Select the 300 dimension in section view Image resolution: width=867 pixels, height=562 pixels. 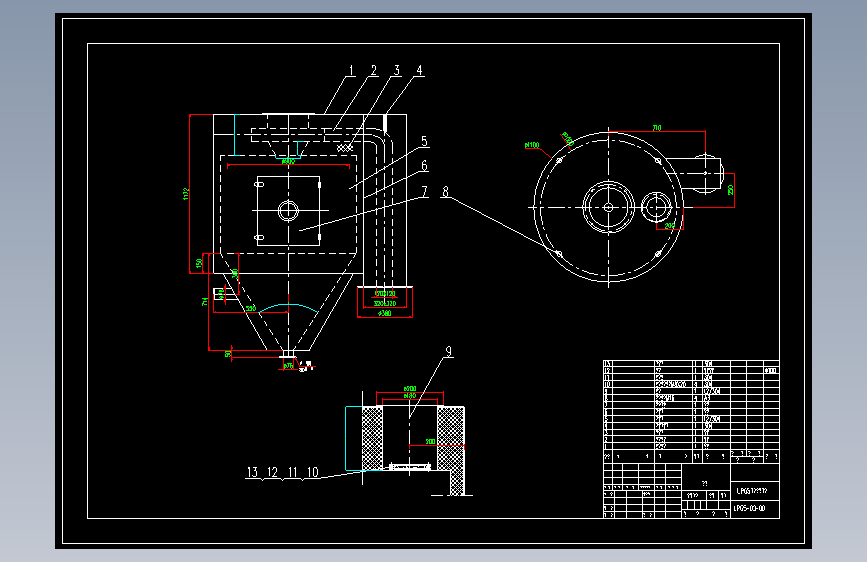[x=430, y=441]
